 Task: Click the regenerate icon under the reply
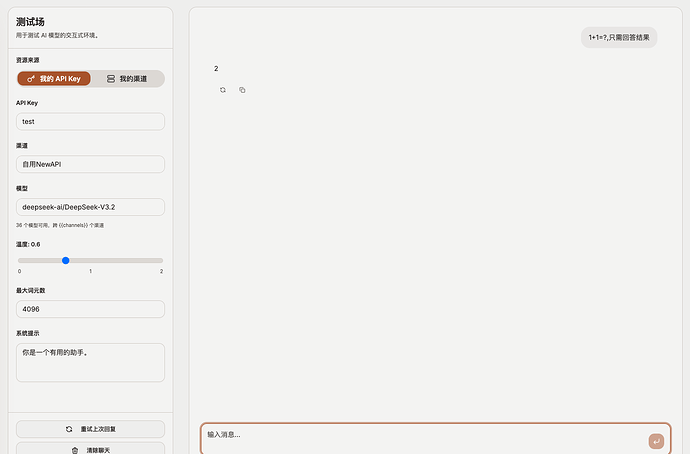223,90
